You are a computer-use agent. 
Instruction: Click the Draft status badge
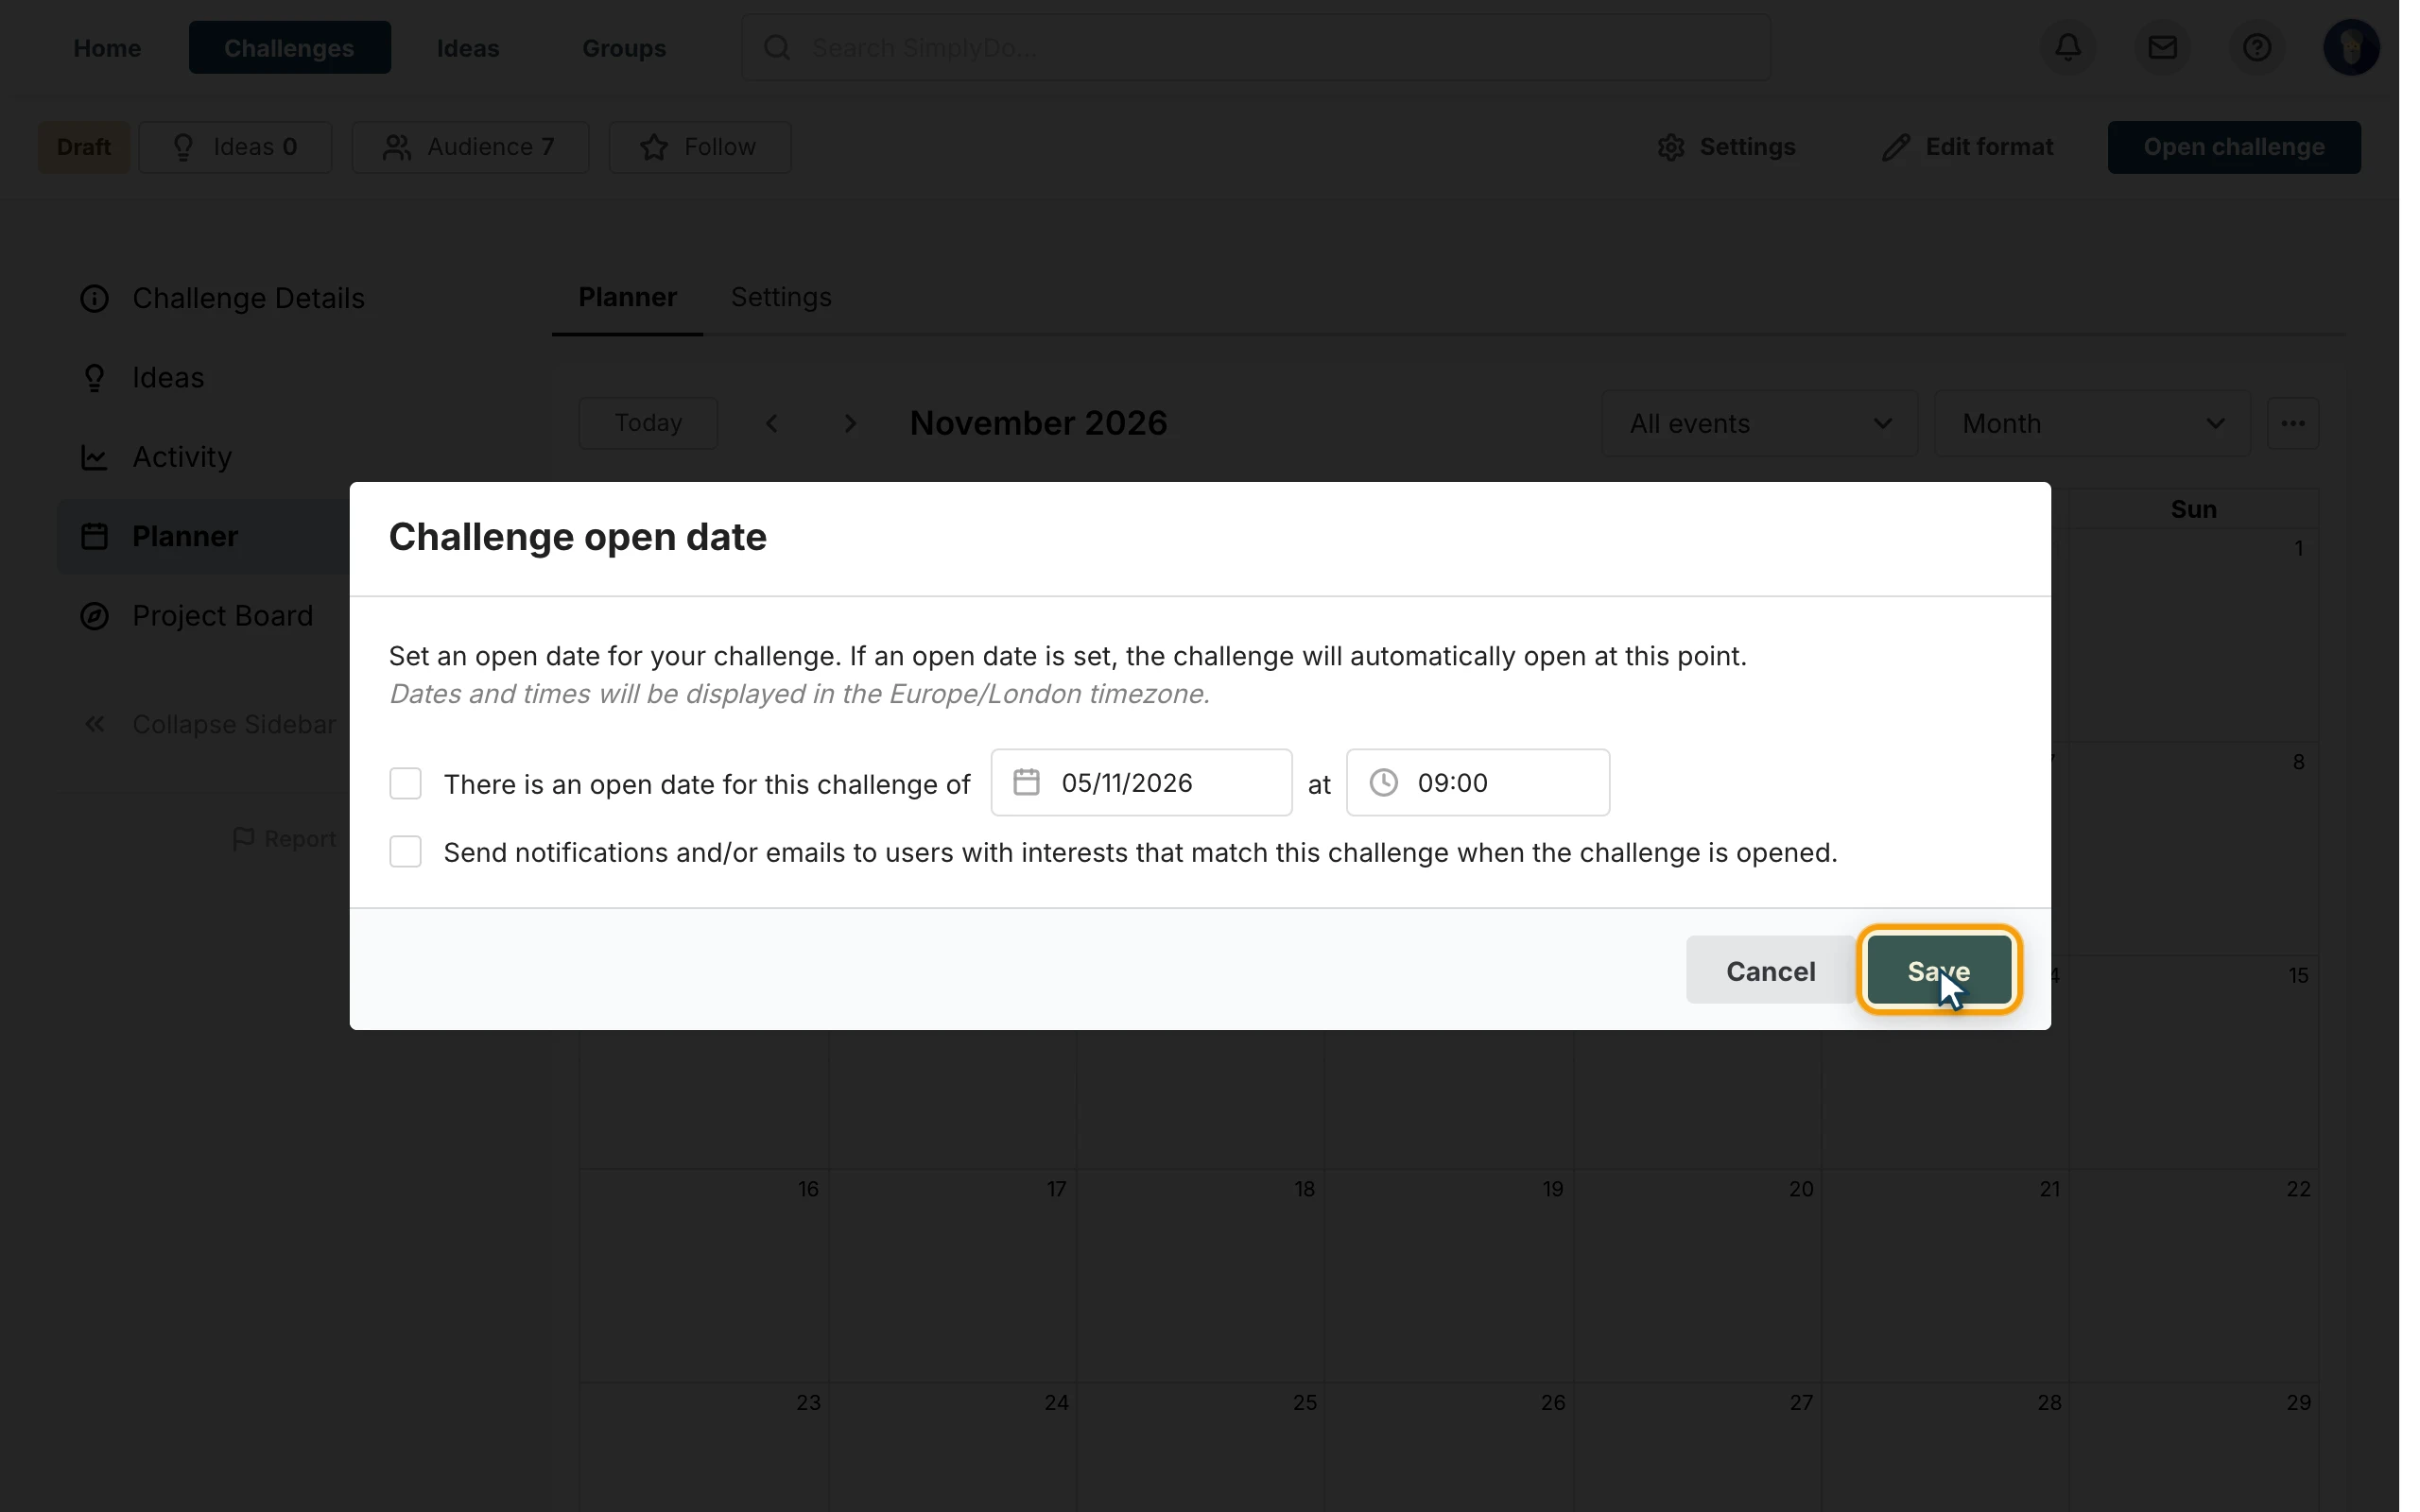[84, 147]
